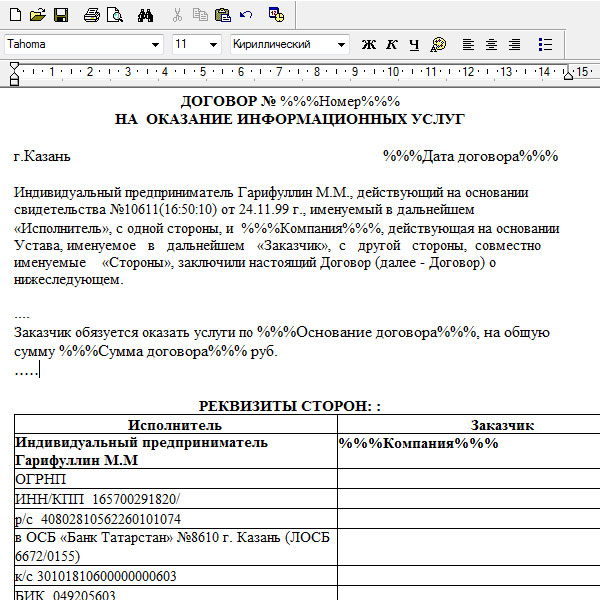
Task: Click the New document icon
Action: click(x=16, y=15)
